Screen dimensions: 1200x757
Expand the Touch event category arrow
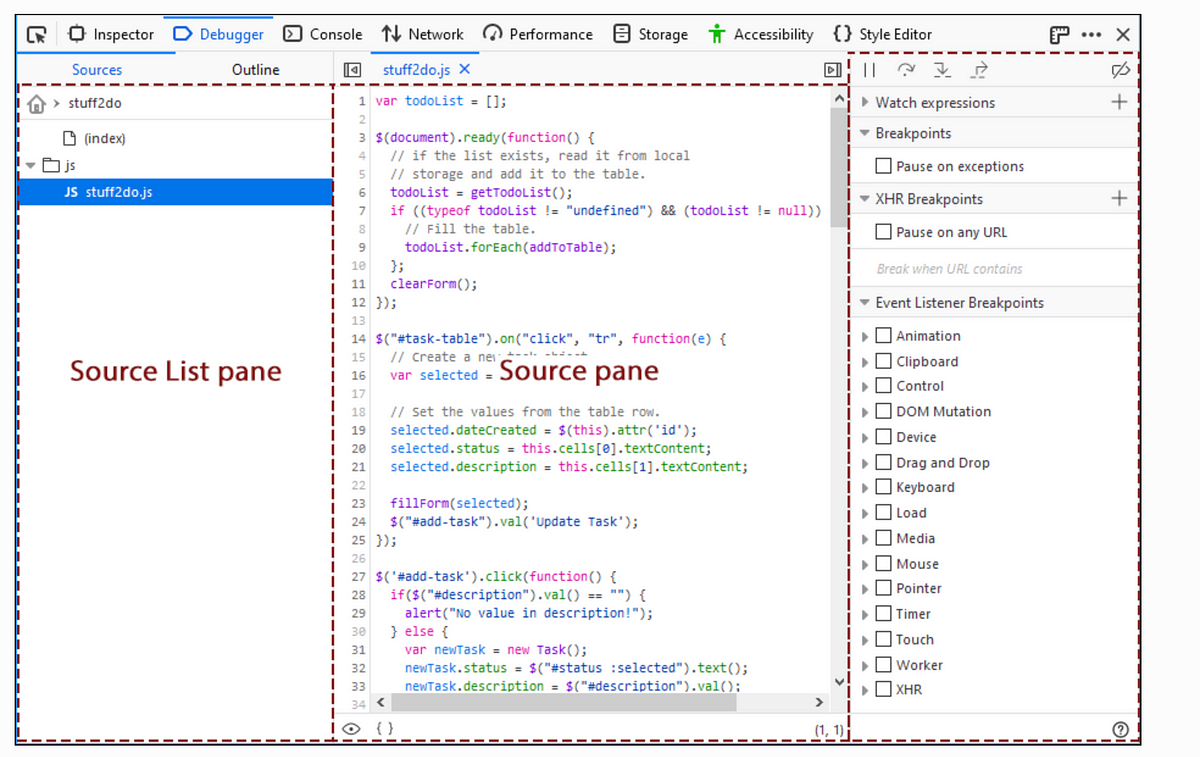tap(865, 640)
